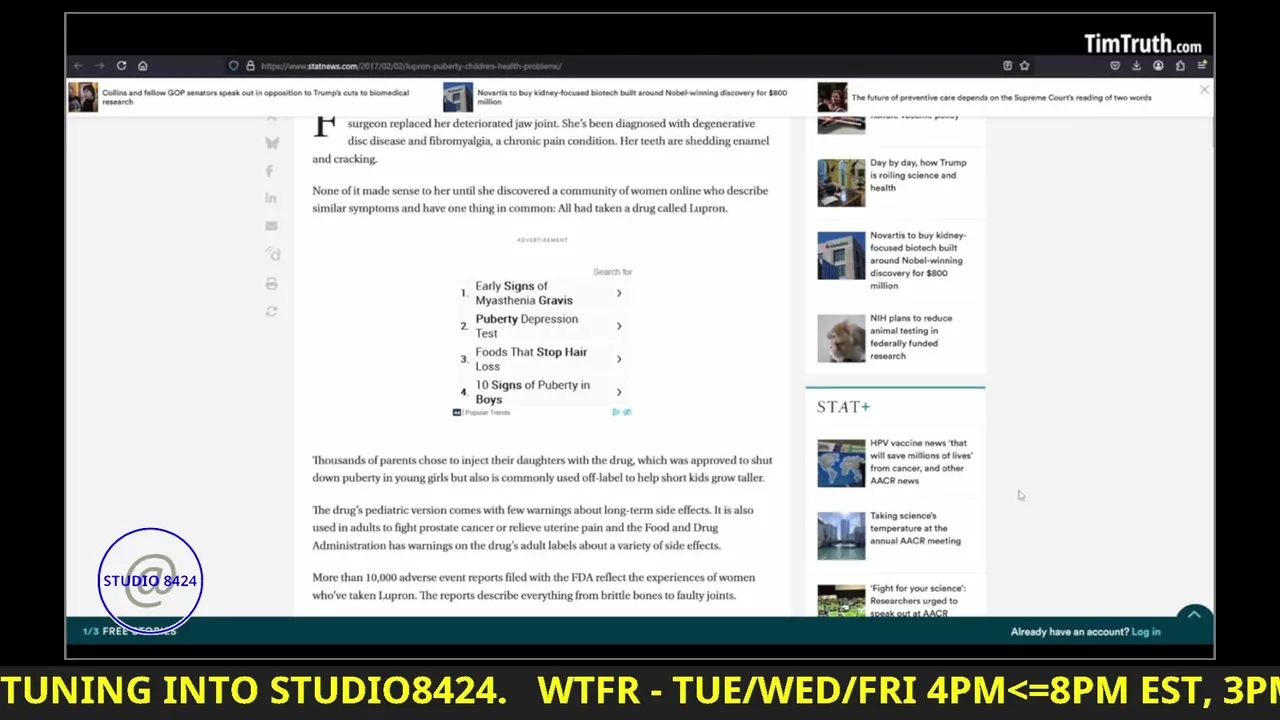Image resolution: width=1280 pixels, height=720 pixels.
Task: Open the extensions puzzle icon
Action: point(1180,66)
